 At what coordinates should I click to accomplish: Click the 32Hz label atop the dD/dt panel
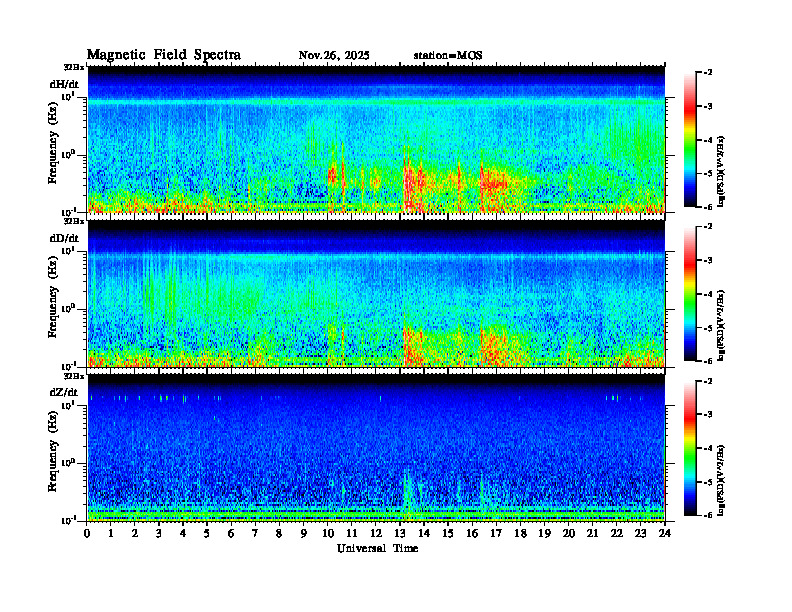coord(74,221)
